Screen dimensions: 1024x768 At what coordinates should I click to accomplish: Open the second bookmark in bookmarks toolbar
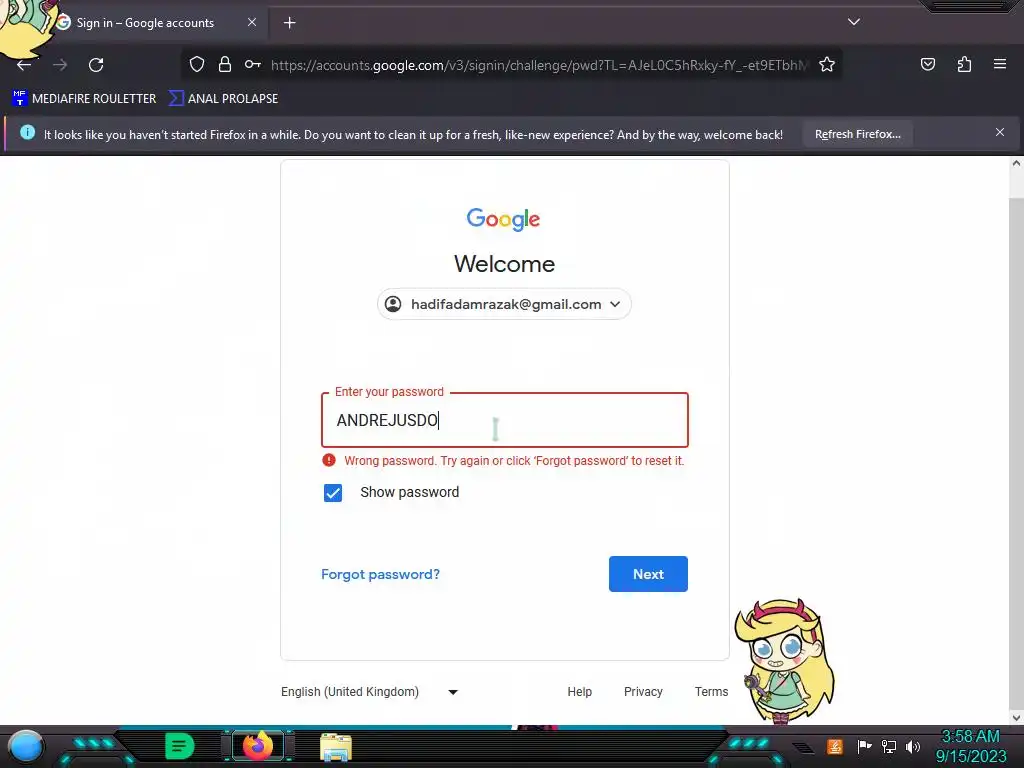223,99
